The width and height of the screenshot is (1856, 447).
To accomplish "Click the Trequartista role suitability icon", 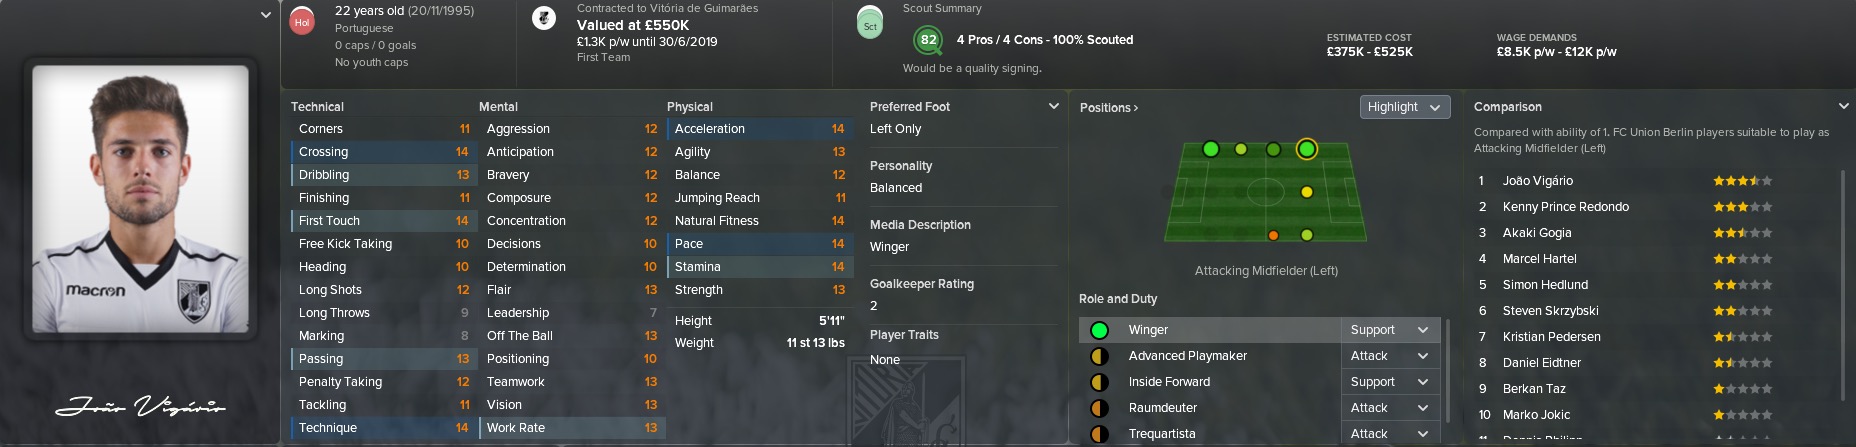I will pos(1099,434).
